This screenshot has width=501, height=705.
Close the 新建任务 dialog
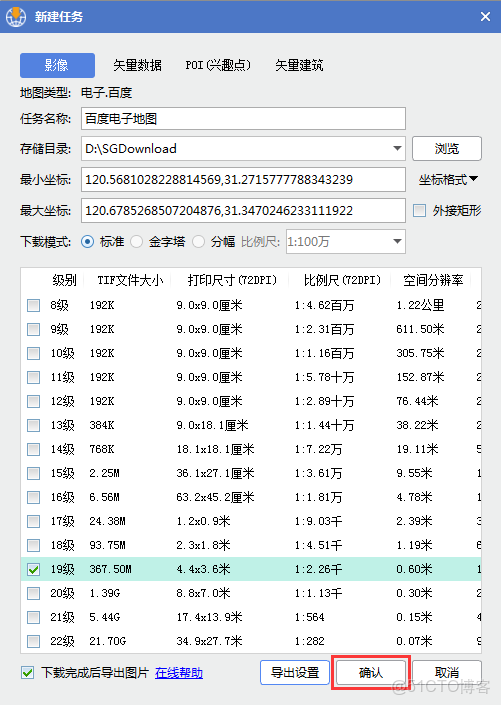(485, 17)
